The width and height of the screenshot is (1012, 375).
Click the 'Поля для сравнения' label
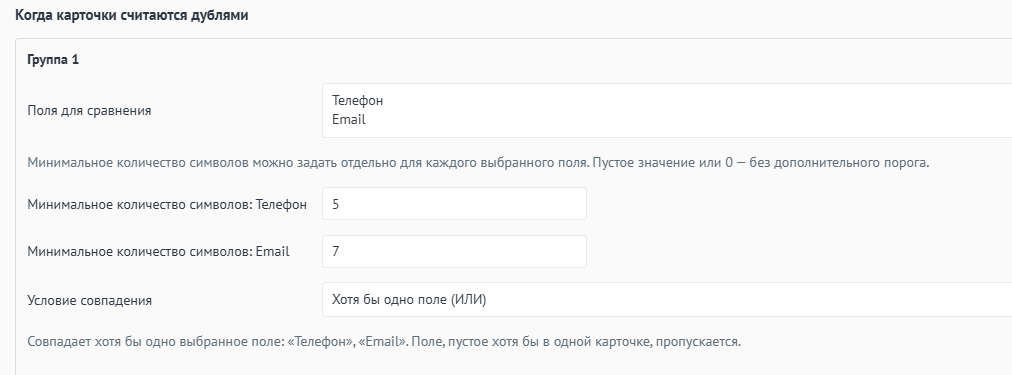[89, 110]
